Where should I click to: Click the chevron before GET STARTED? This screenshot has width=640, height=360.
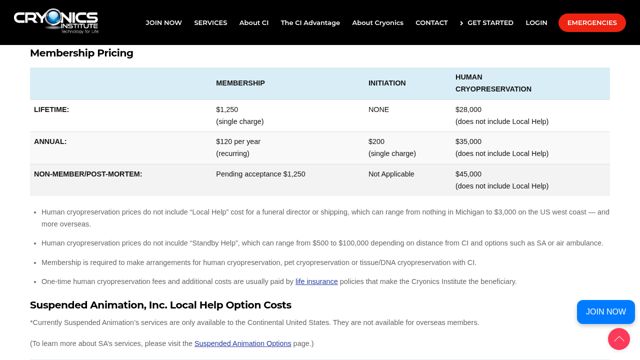[x=461, y=23]
